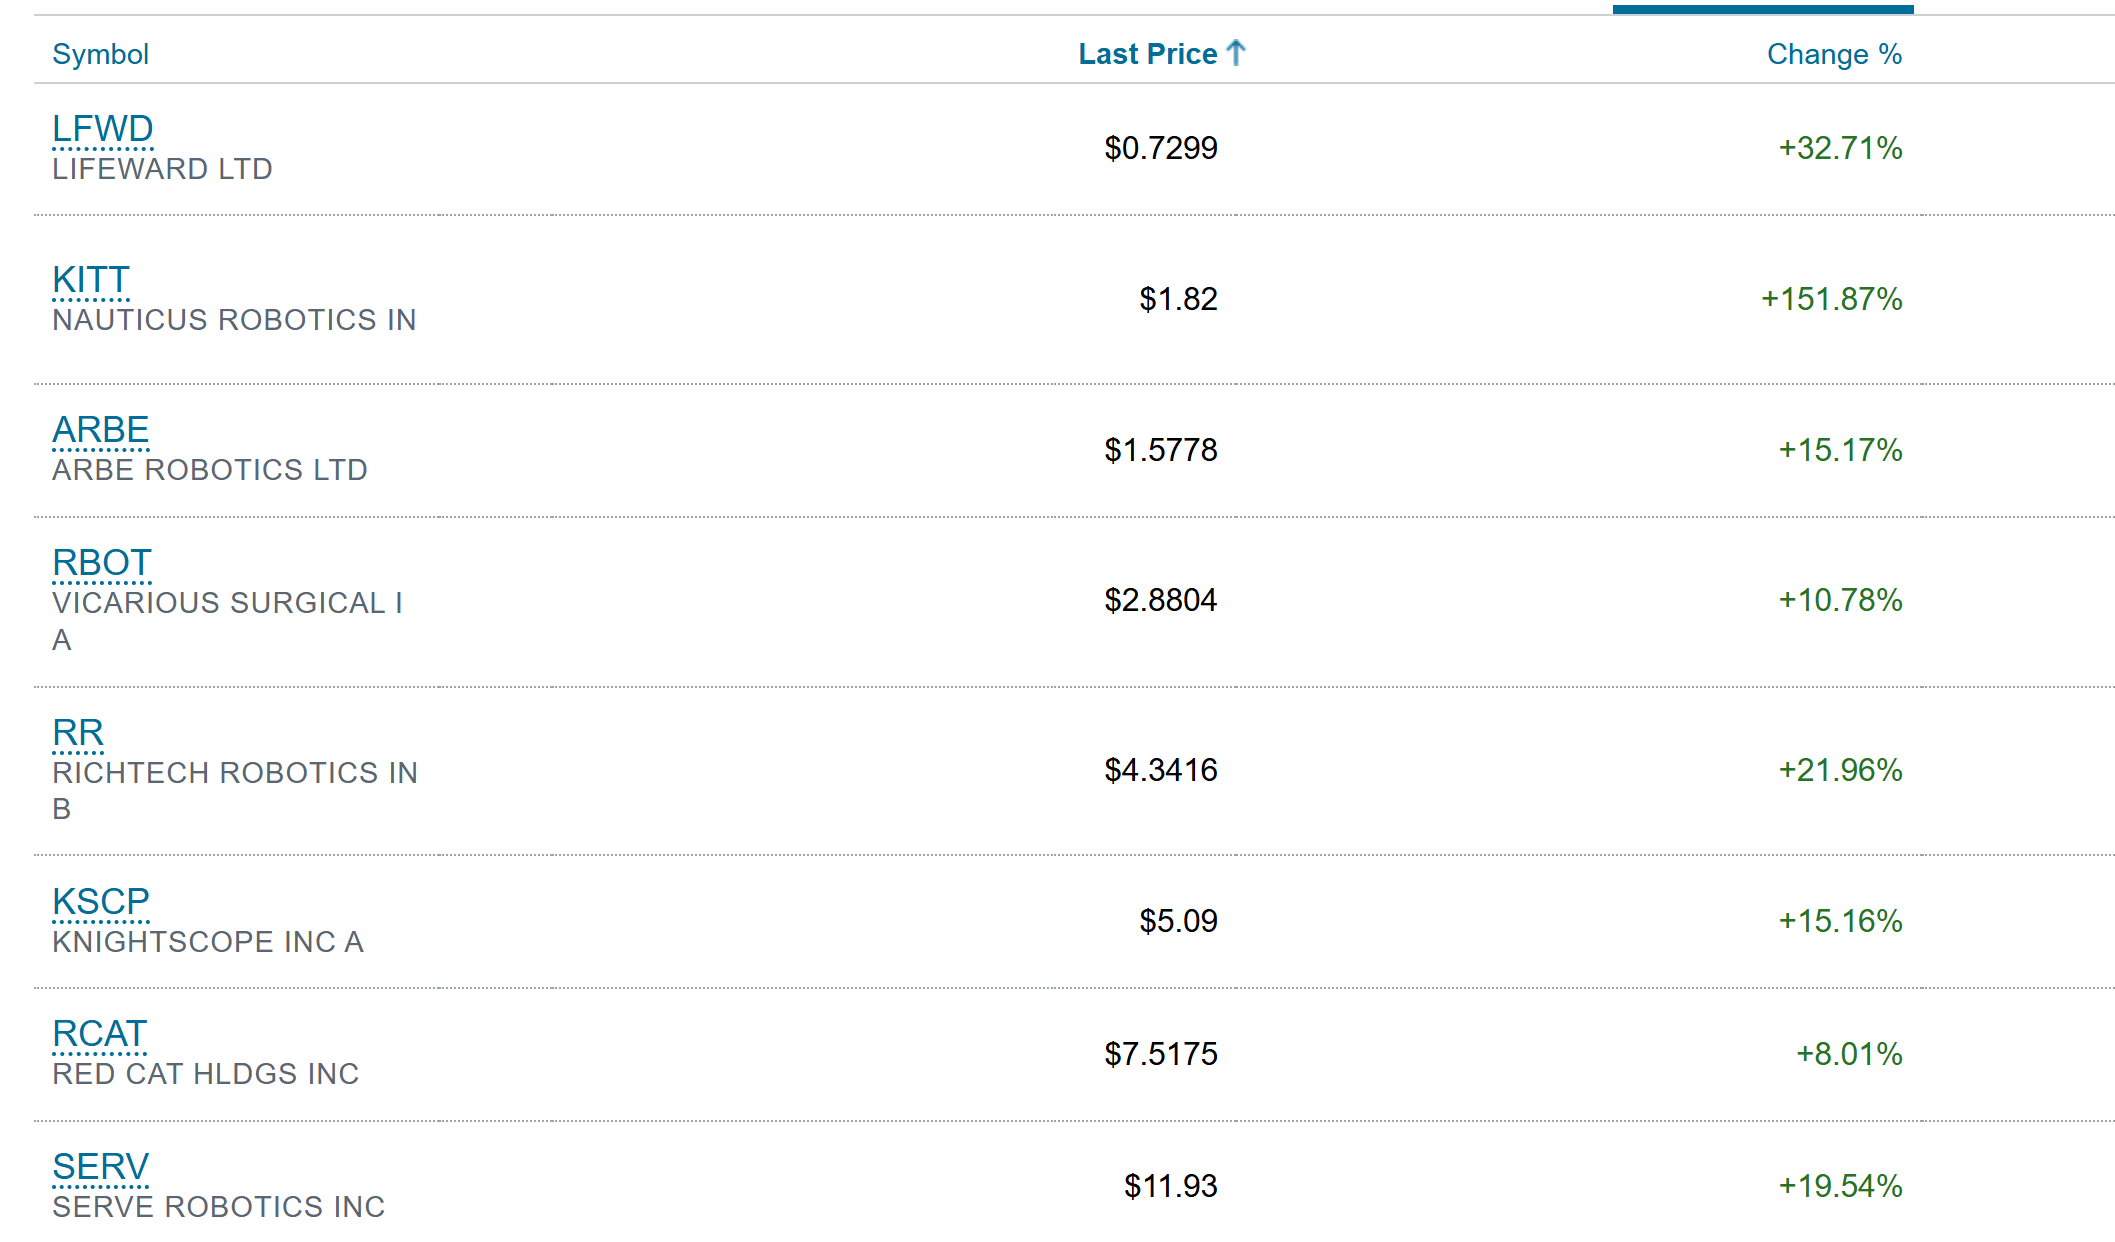Click Knightscope +15.16% change value

pos(1839,921)
